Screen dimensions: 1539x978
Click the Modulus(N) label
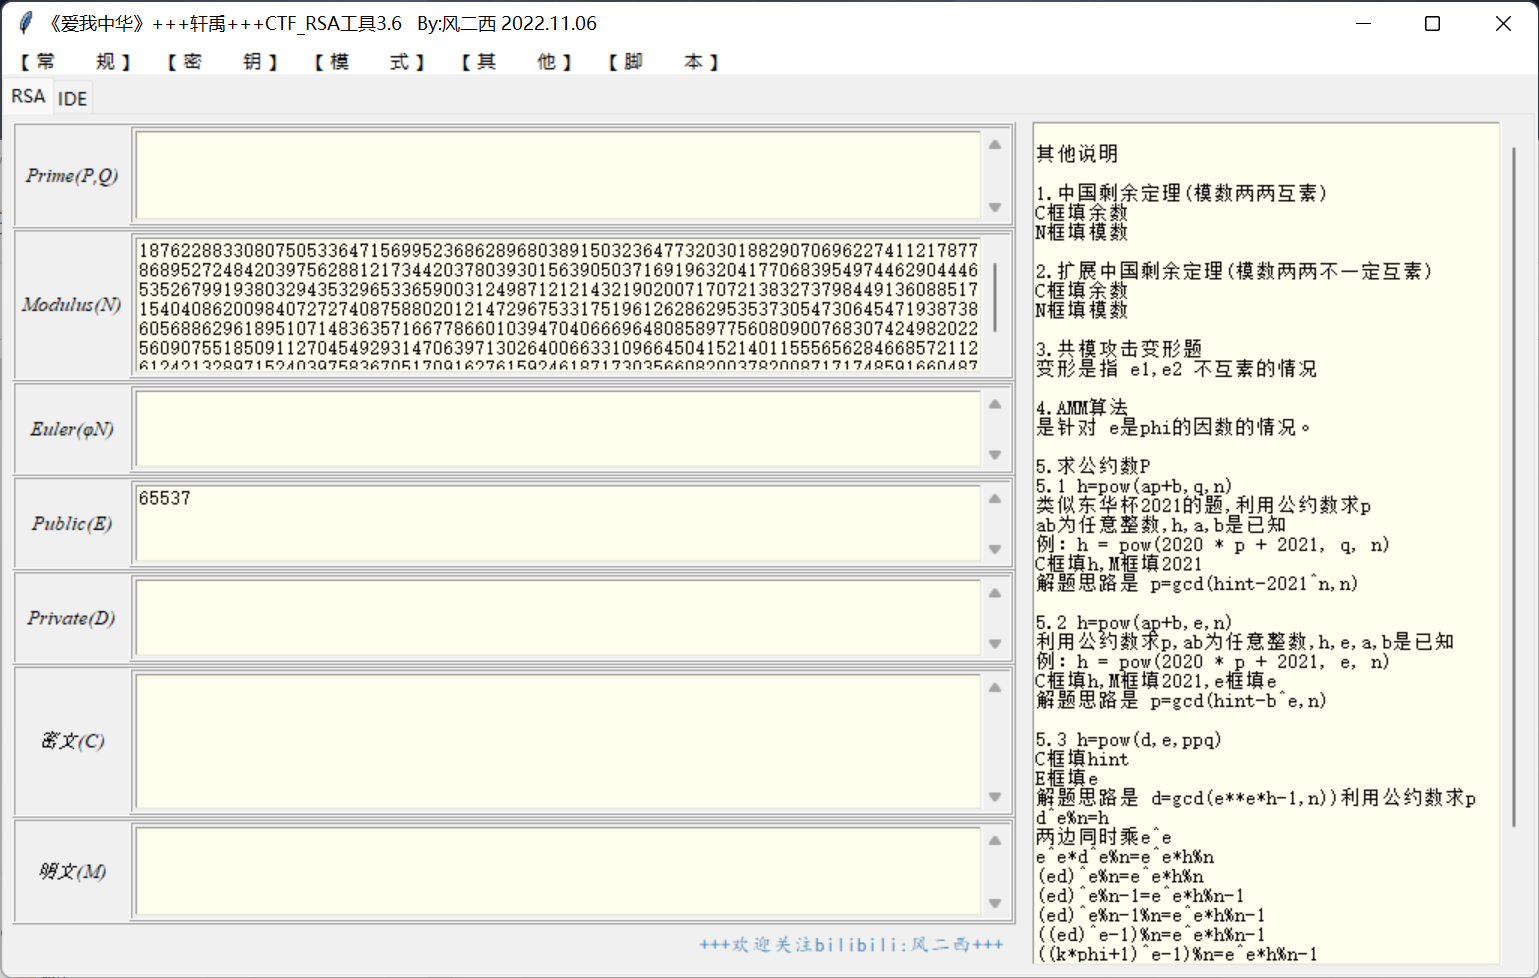[72, 305]
